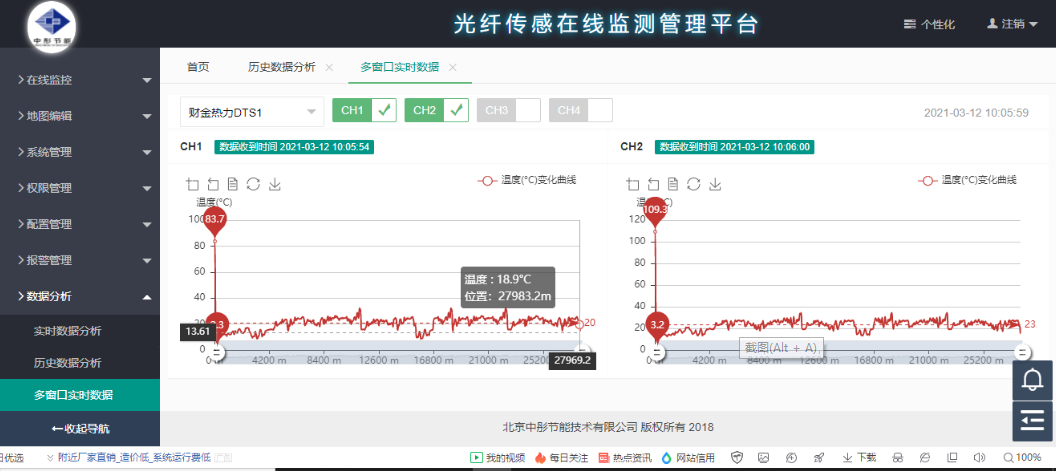The image size is (1056, 471).
Task: Save the CH1 chart as an image
Action: pyautogui.click(x=275, y=184)
